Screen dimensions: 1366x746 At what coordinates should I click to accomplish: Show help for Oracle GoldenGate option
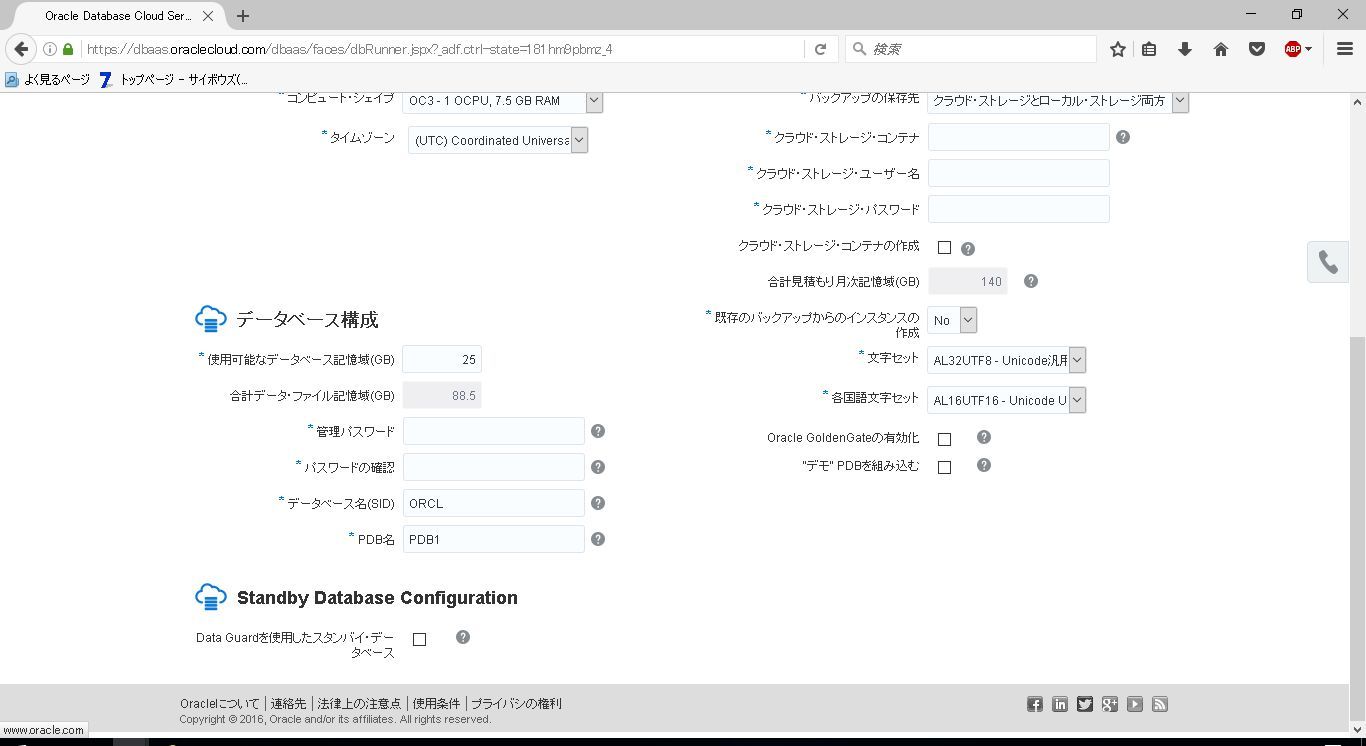pyautogui.click(x=984, y=437)
